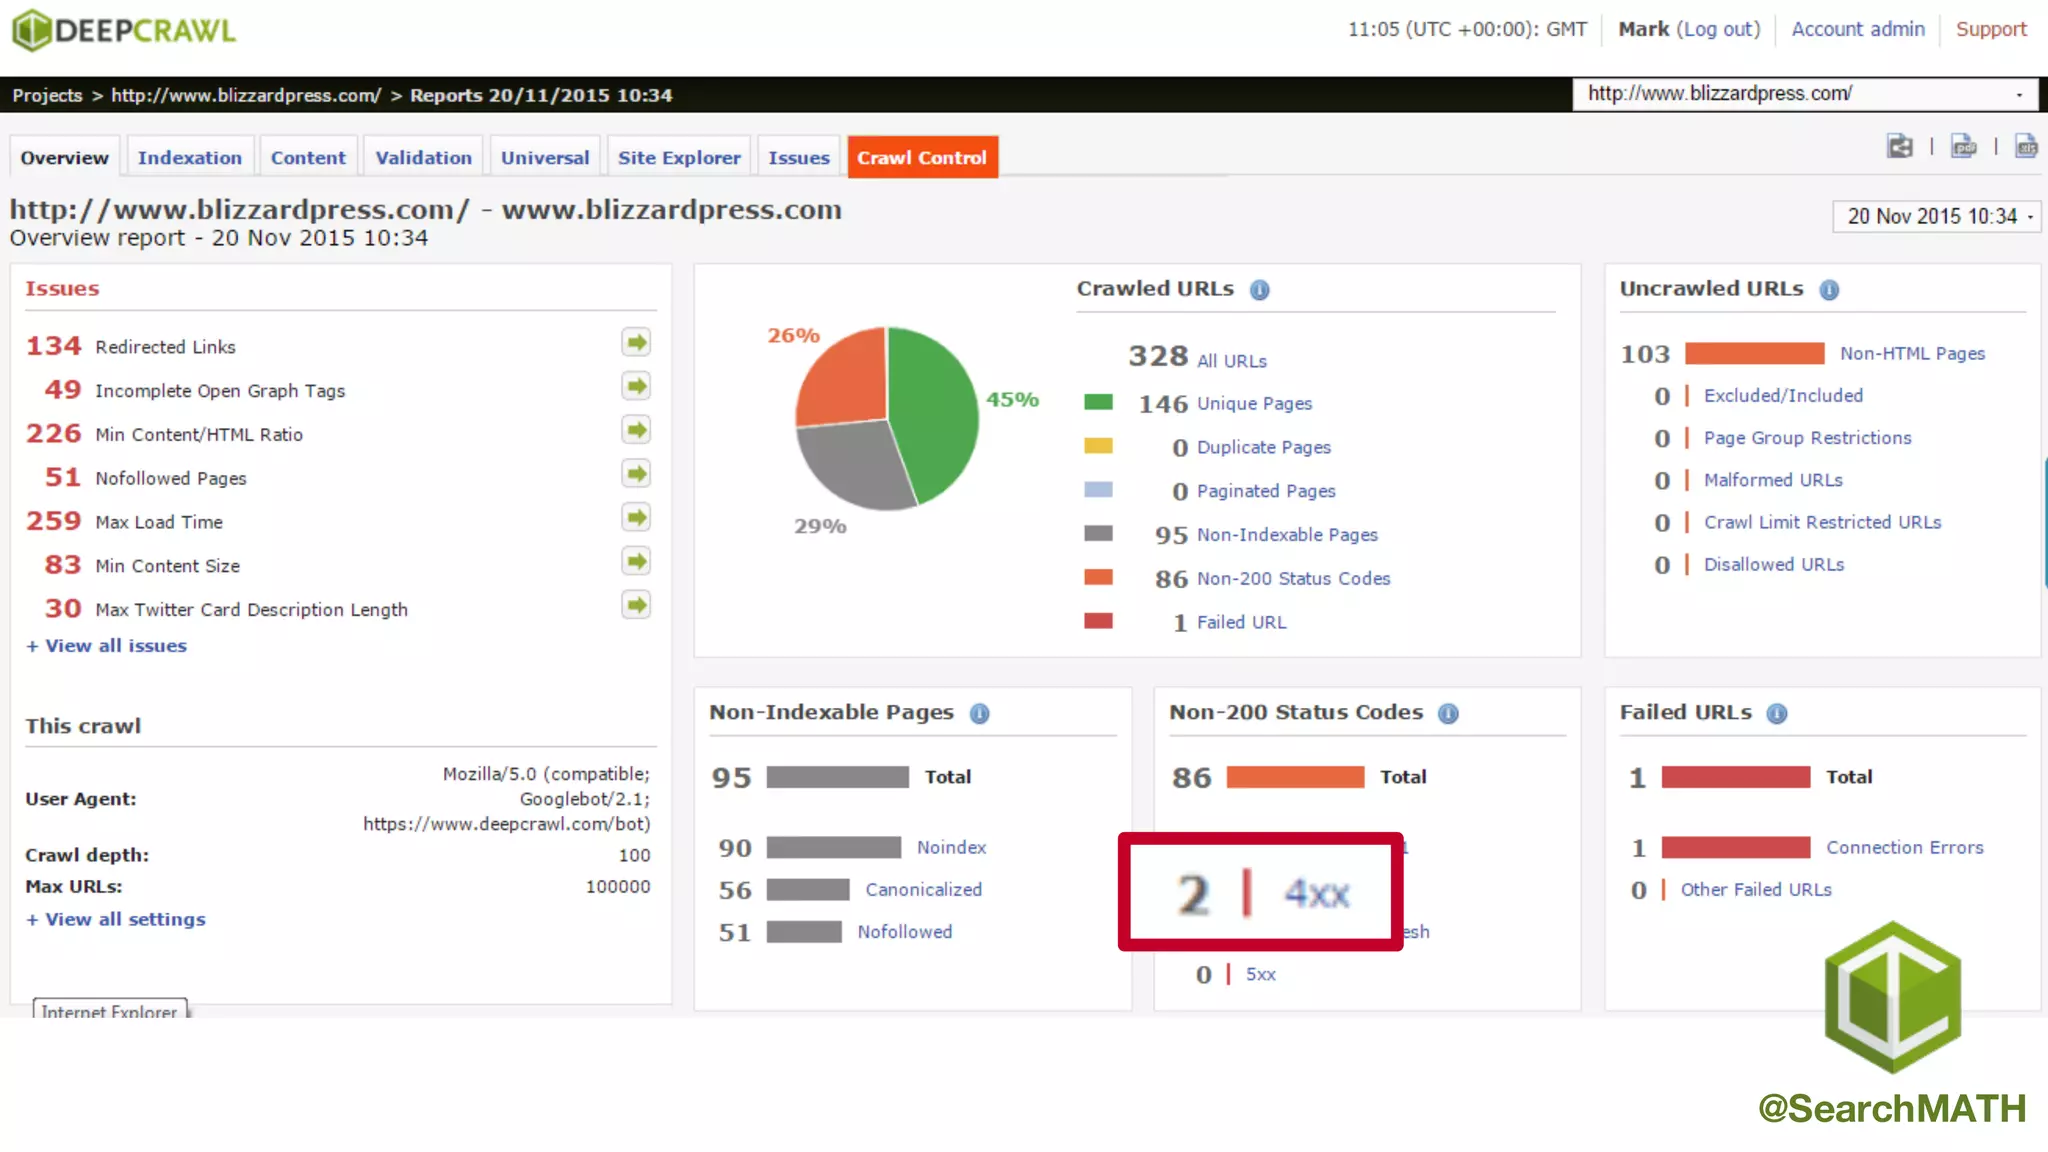Expand View all settings
Viewport: 2048px width, 1152px height.
(115, 919)
